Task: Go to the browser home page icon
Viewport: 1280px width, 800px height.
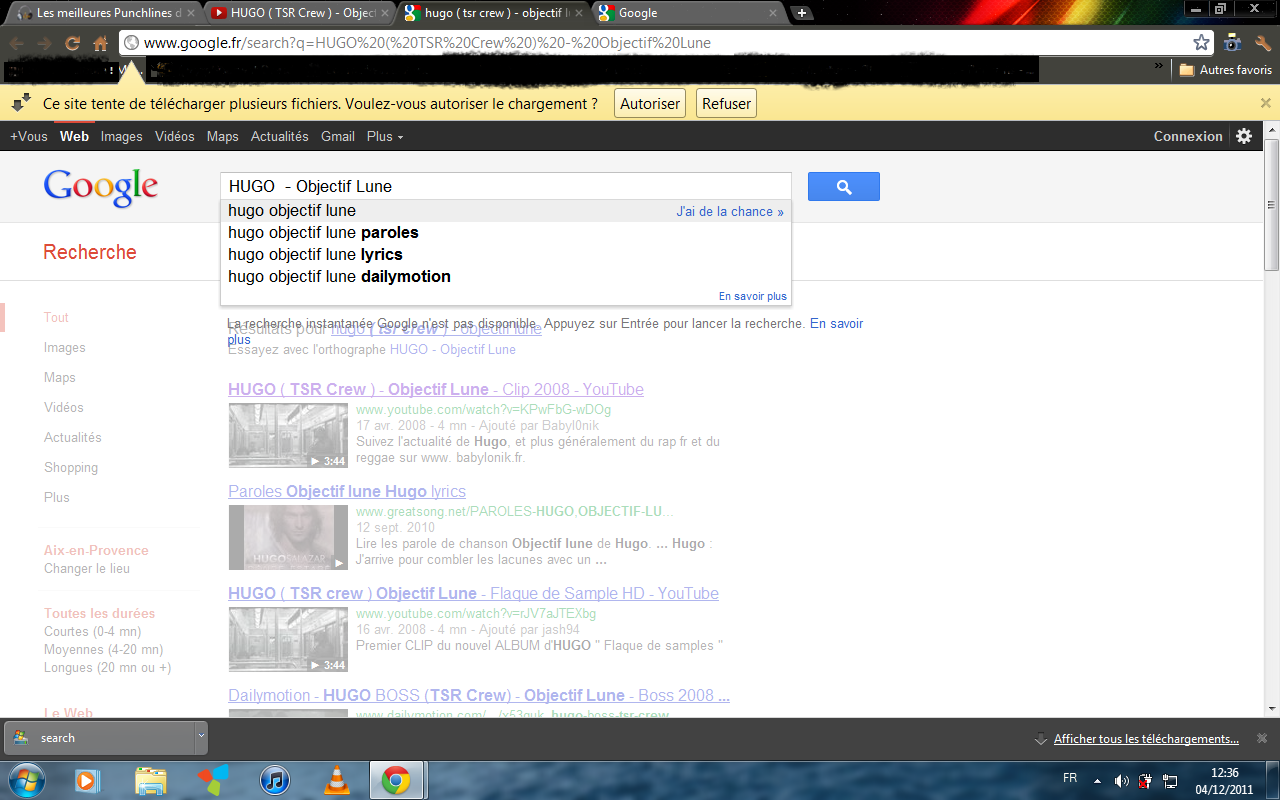Action: click(100, 43)
